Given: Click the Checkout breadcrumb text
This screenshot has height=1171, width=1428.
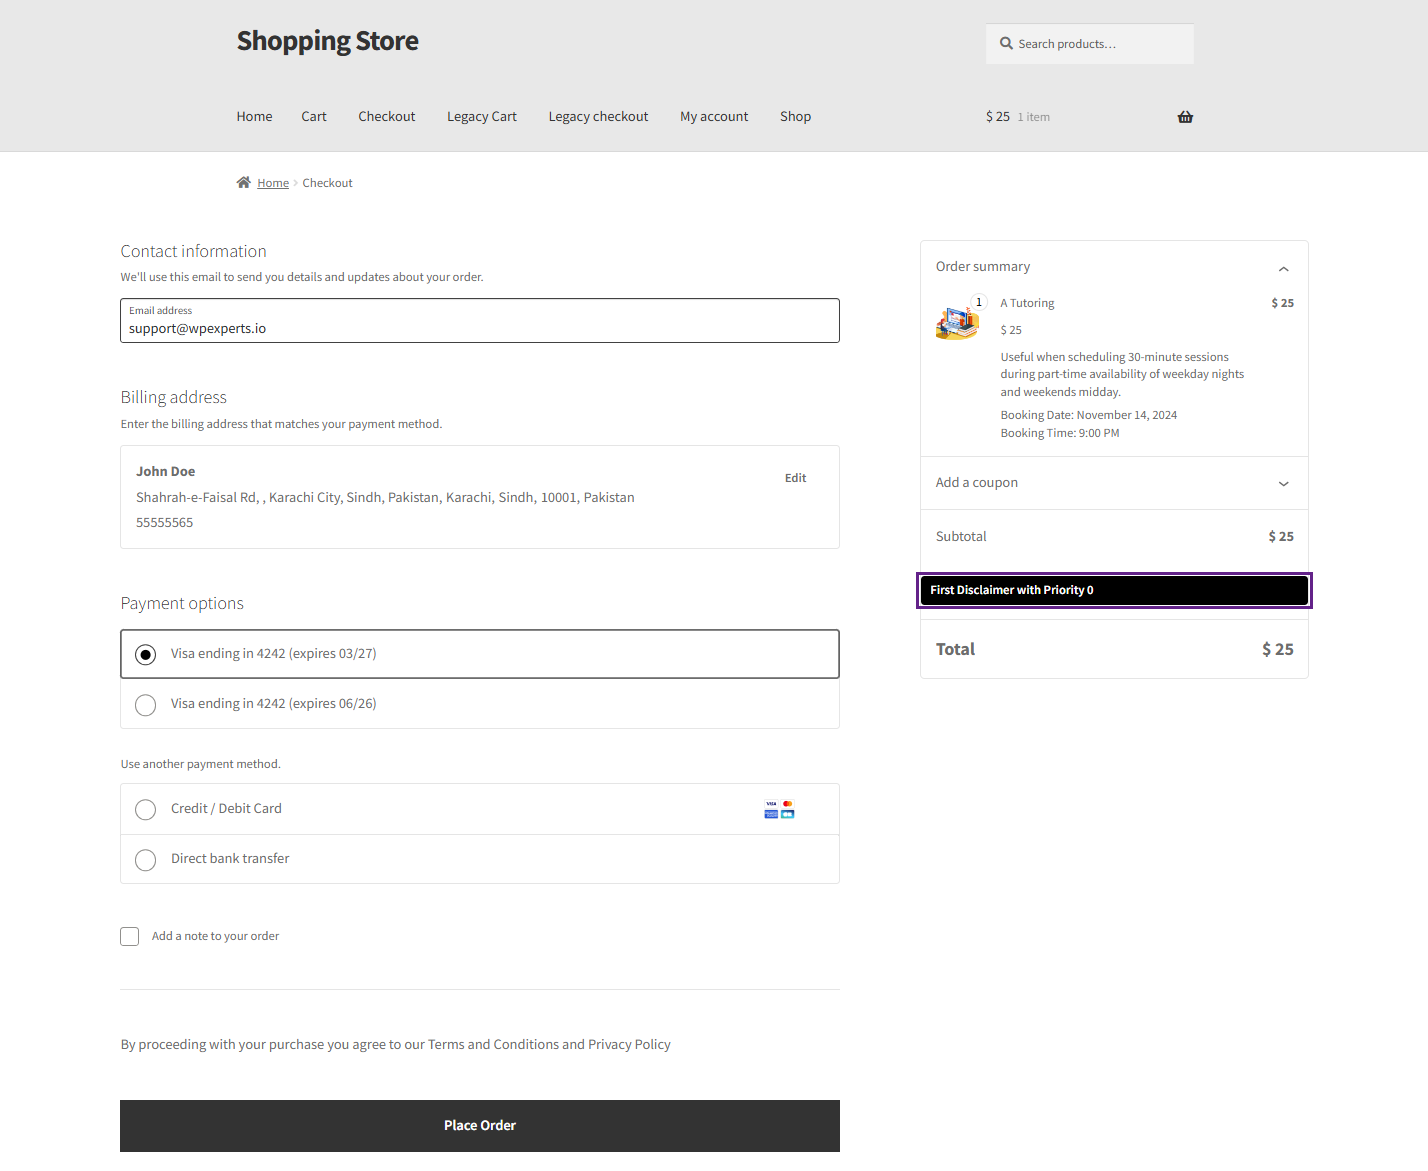Looking at the screenshot, I should point(327,183).
